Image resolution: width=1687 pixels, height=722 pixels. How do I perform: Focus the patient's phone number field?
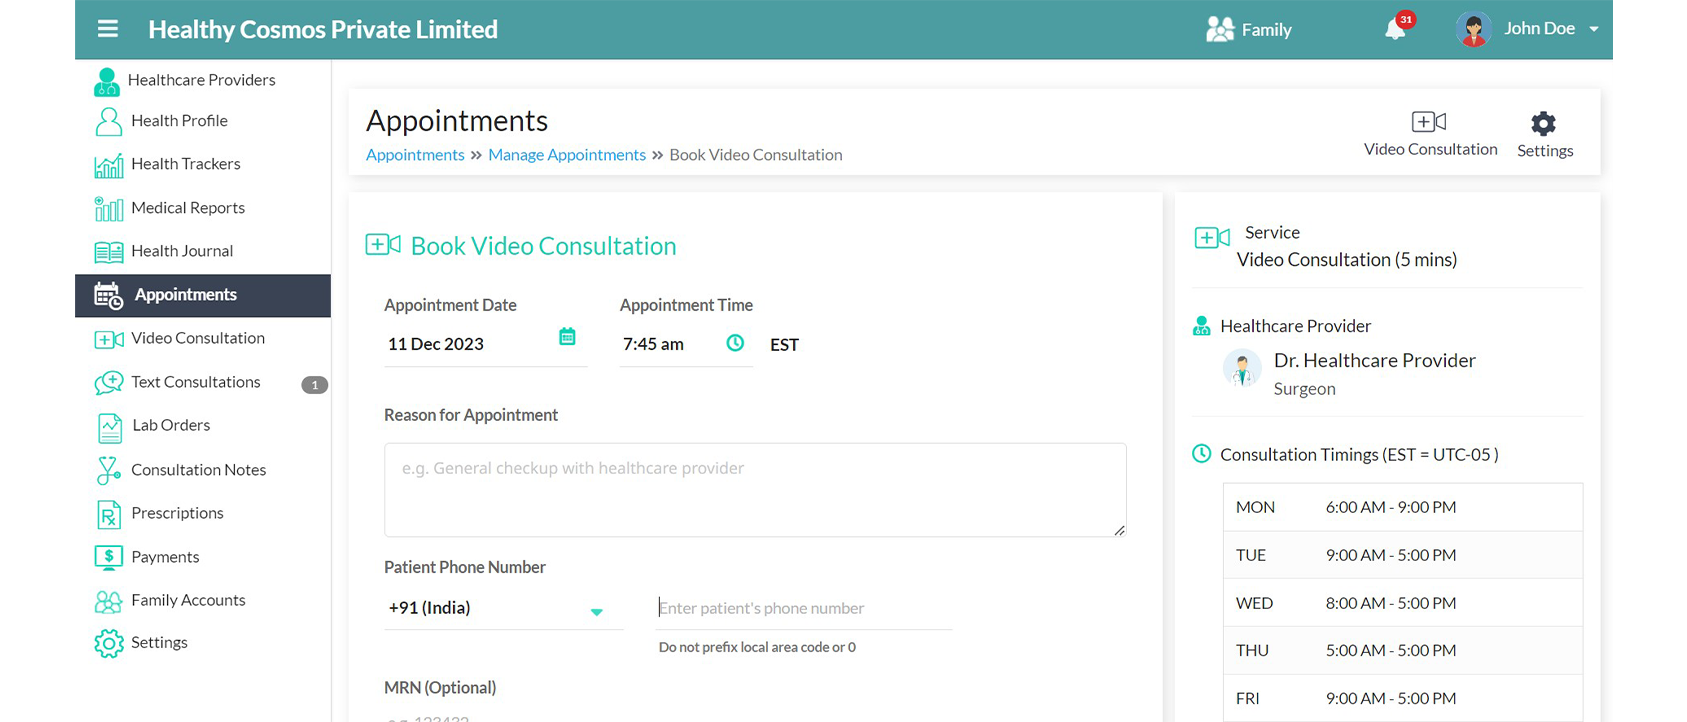click(804, 608)
